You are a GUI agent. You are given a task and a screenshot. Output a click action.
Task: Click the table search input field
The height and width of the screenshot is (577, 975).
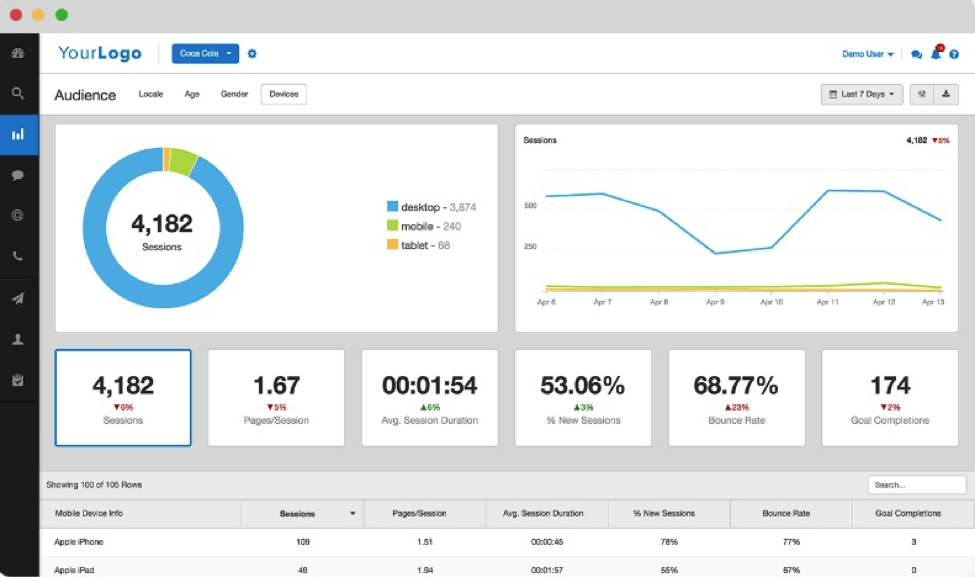916,484
